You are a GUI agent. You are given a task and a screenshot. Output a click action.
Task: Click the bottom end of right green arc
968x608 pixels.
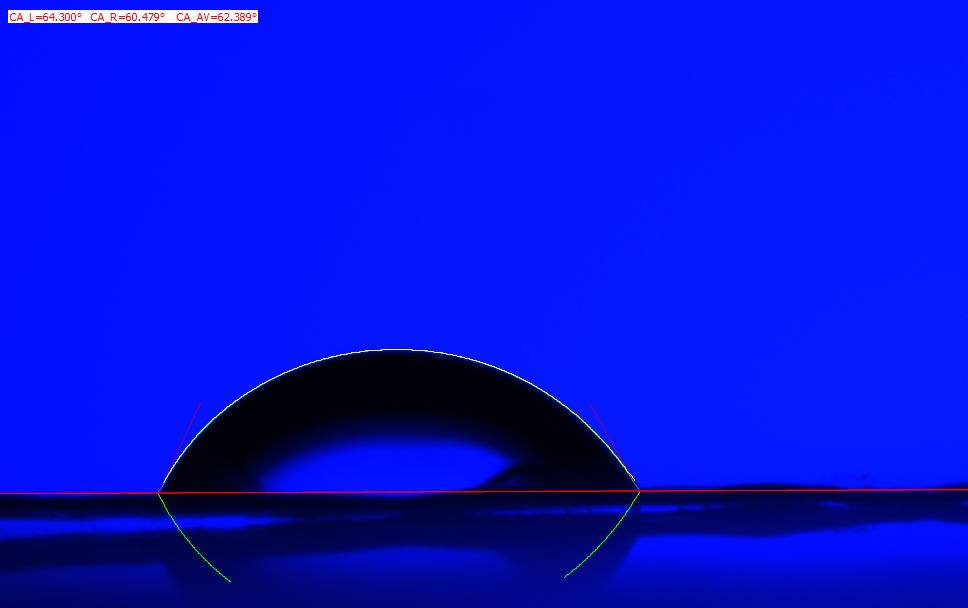pyautogui.click(x=566, y=577)
